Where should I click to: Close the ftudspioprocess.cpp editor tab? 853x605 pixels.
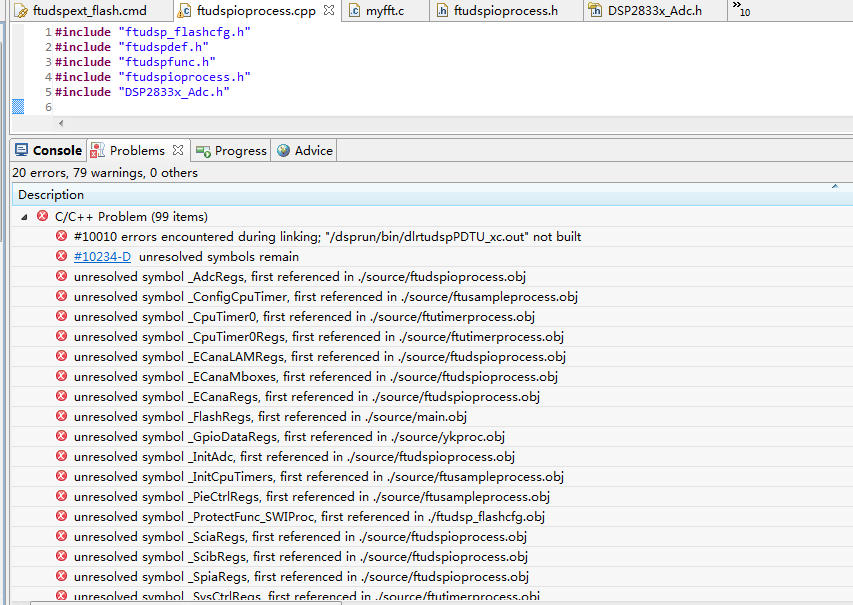pyautogui.click(x=329, y=10)
